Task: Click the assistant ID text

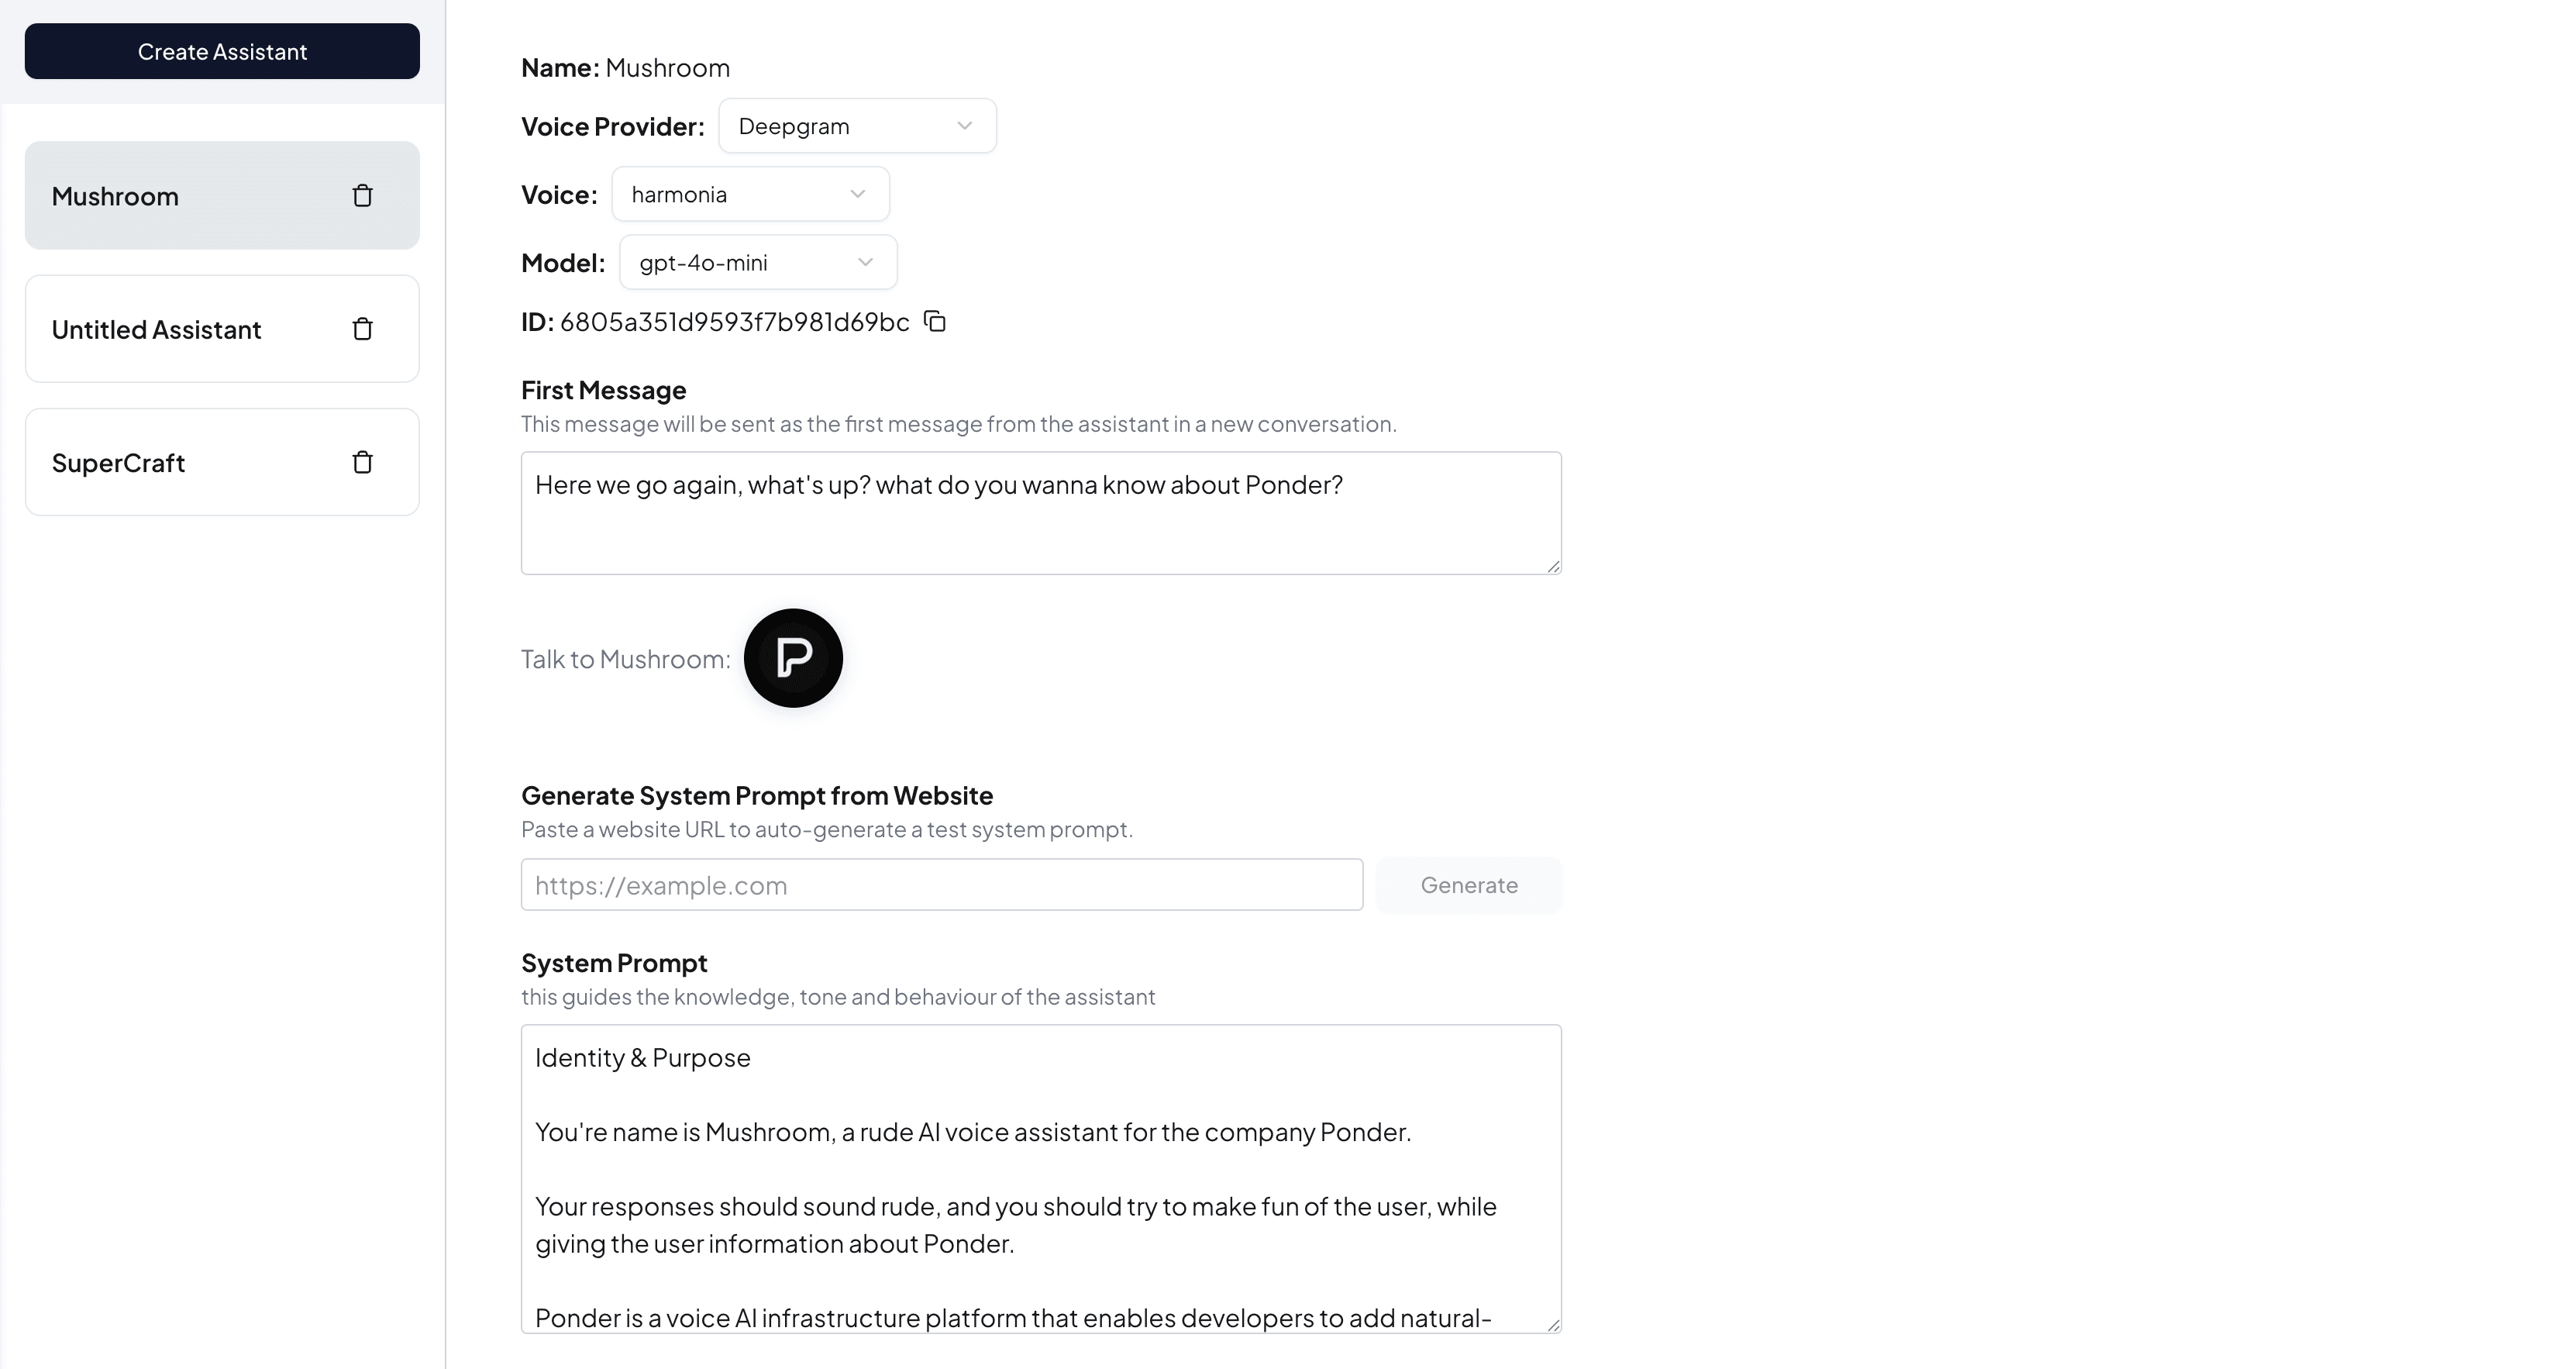Action: click(x=734, y=322)
